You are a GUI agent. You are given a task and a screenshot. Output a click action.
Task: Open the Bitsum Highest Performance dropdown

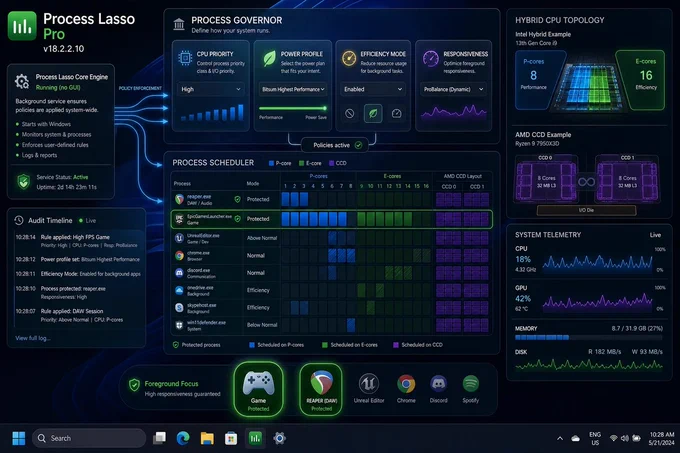[x=293, y=89]
